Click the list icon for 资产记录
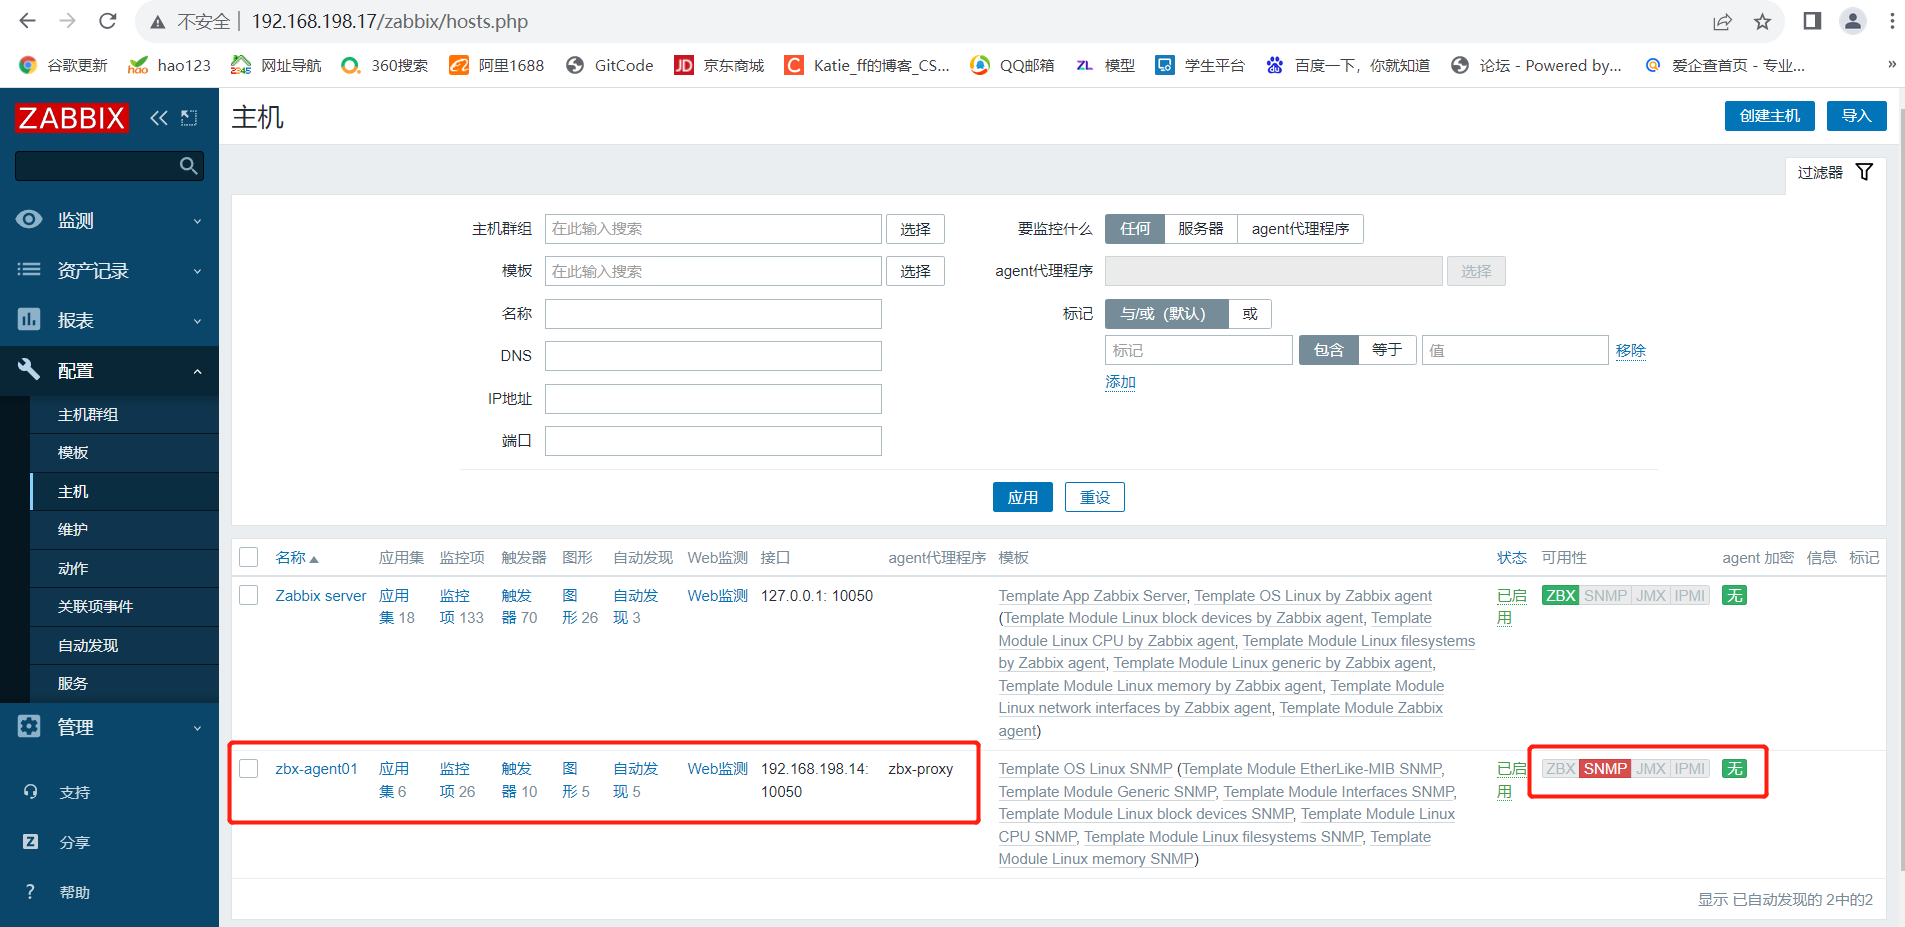 point(29,269)
